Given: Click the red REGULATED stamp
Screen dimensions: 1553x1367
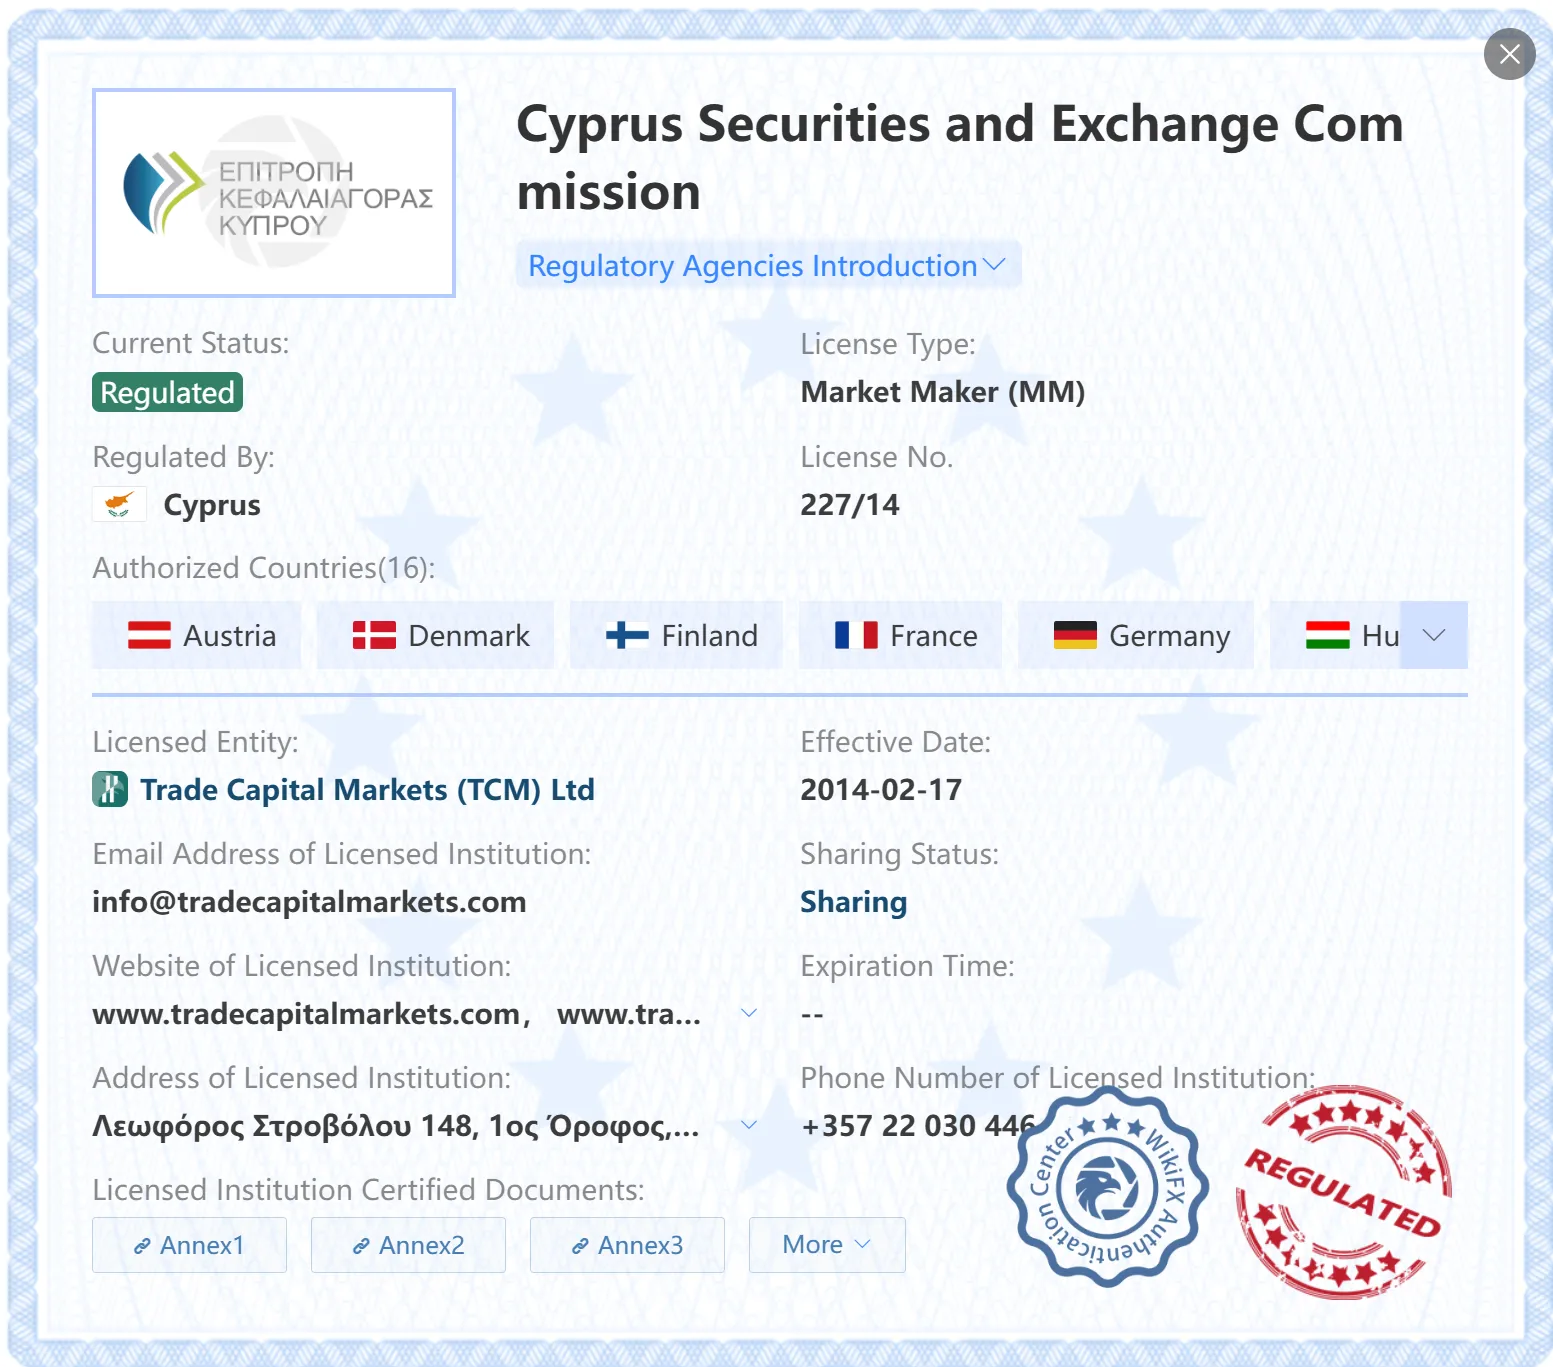Looking at the screenshot, I should [1343, 1192].
